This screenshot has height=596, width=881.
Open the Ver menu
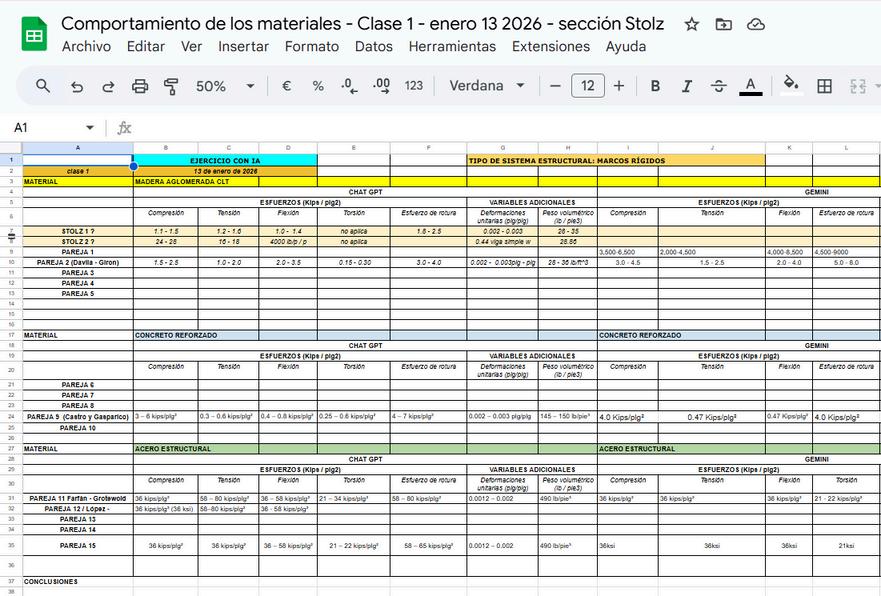point(192,47)
